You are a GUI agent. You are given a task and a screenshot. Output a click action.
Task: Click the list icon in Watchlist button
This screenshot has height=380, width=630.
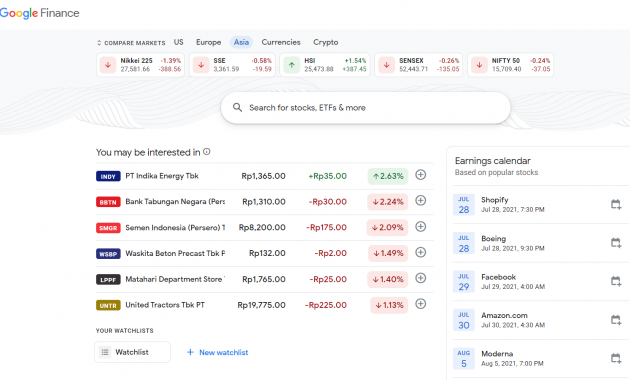click(105, 352)
